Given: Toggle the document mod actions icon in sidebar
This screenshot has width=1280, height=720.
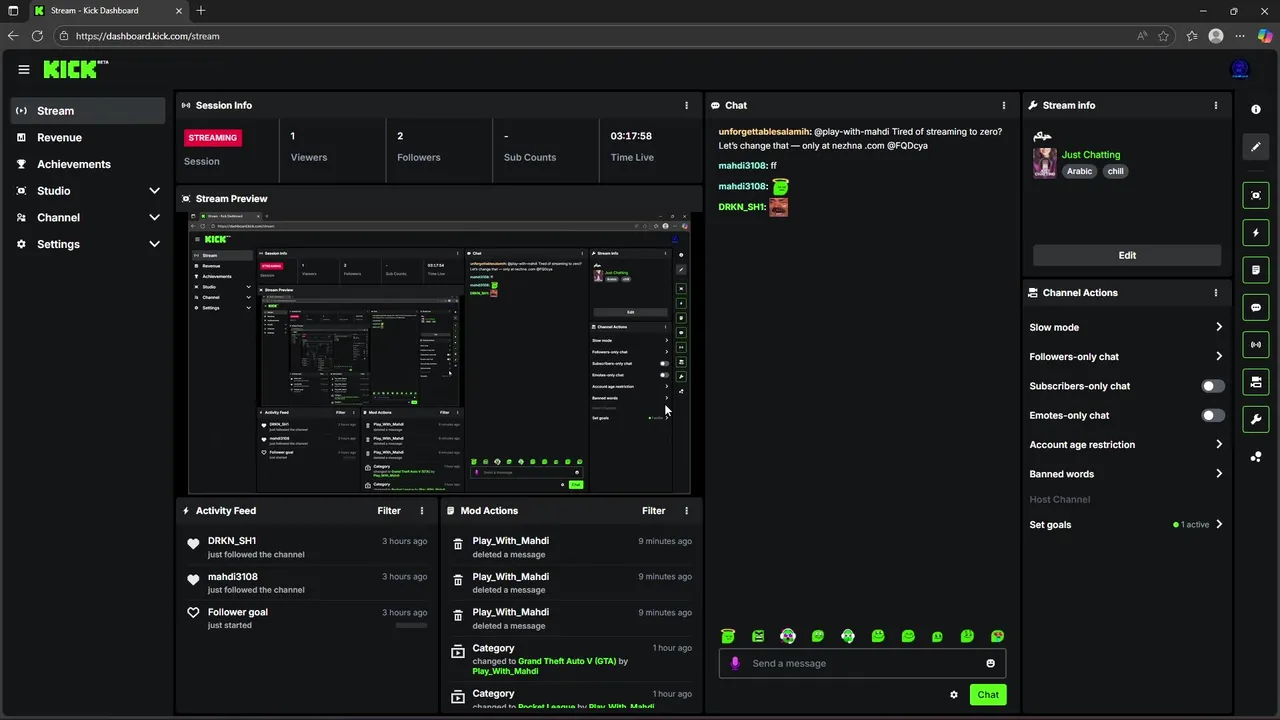Looking at the screenshot, I should click(1256, 270).
